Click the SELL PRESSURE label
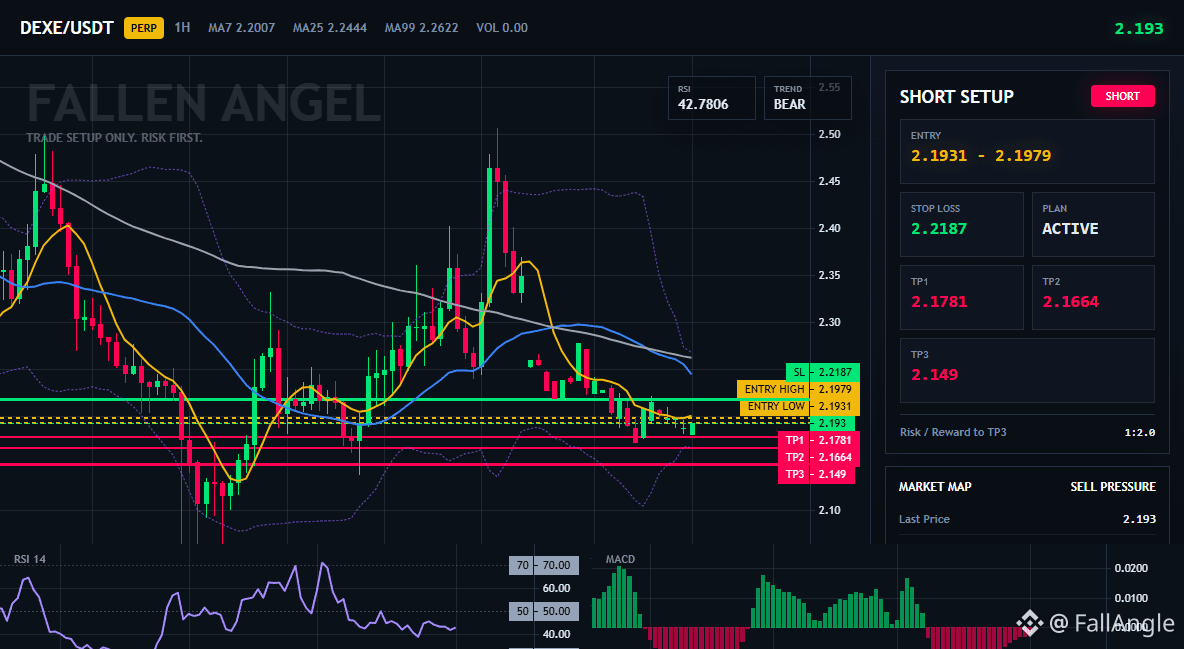The height and width of the screenshot is (649, 1184). (1113, 487)
